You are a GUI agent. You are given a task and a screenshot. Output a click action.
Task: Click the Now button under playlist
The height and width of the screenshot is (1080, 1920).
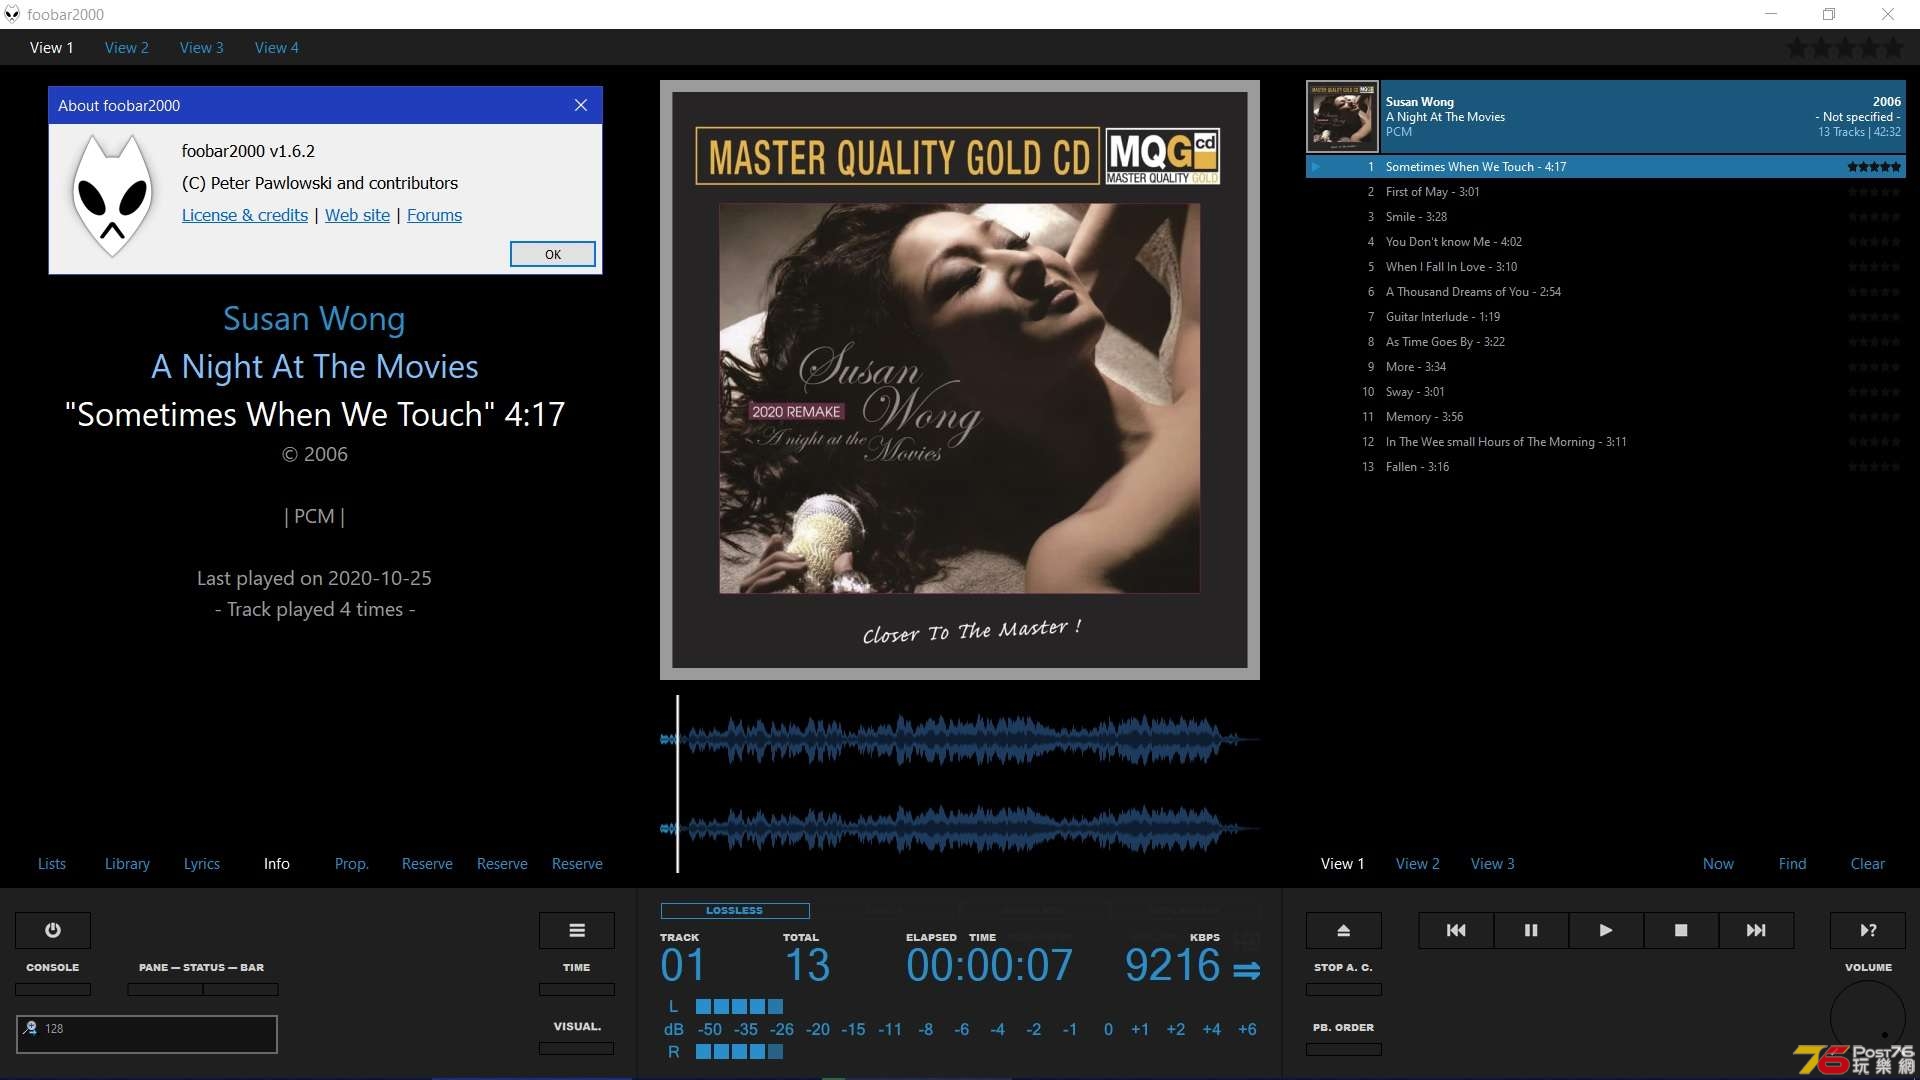click(1718, 864)
